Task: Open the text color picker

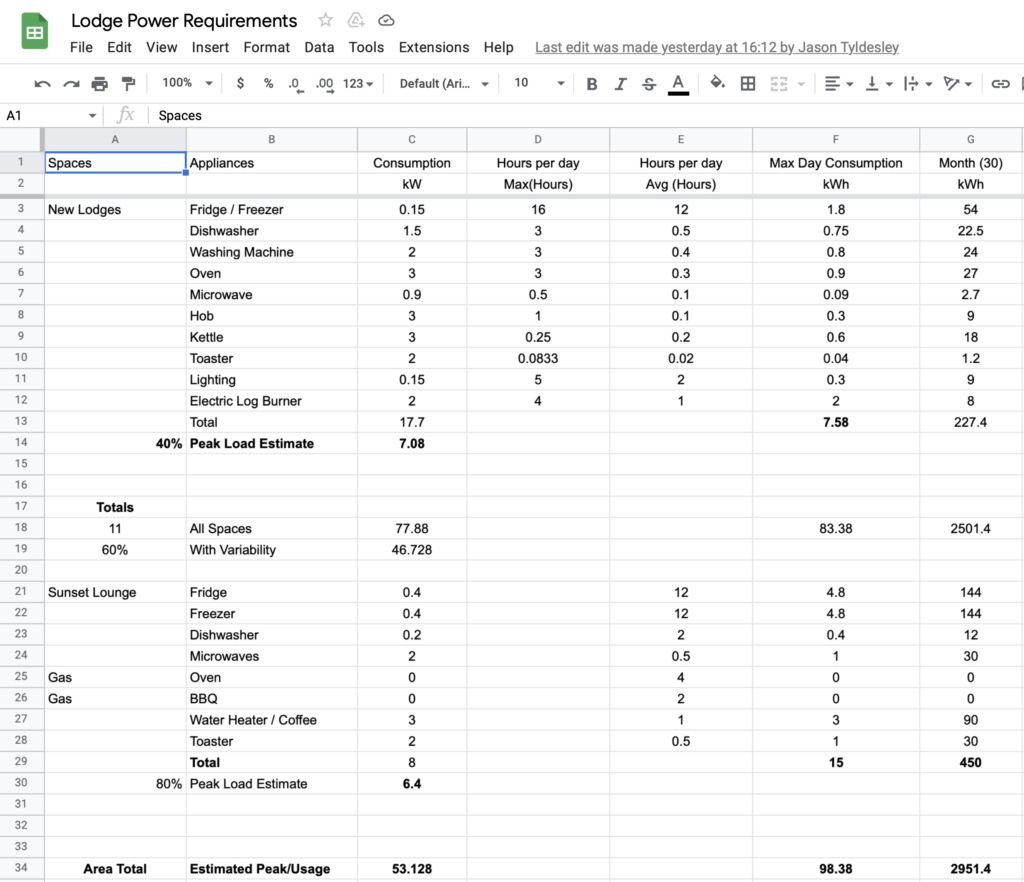Action: (x=679, y=84)
